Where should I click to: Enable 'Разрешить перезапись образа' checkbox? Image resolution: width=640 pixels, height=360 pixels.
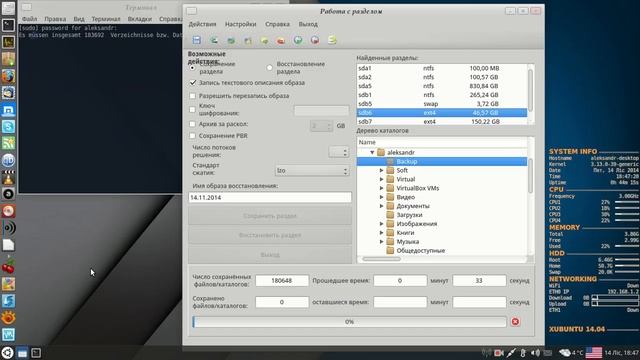click(193, 96)
